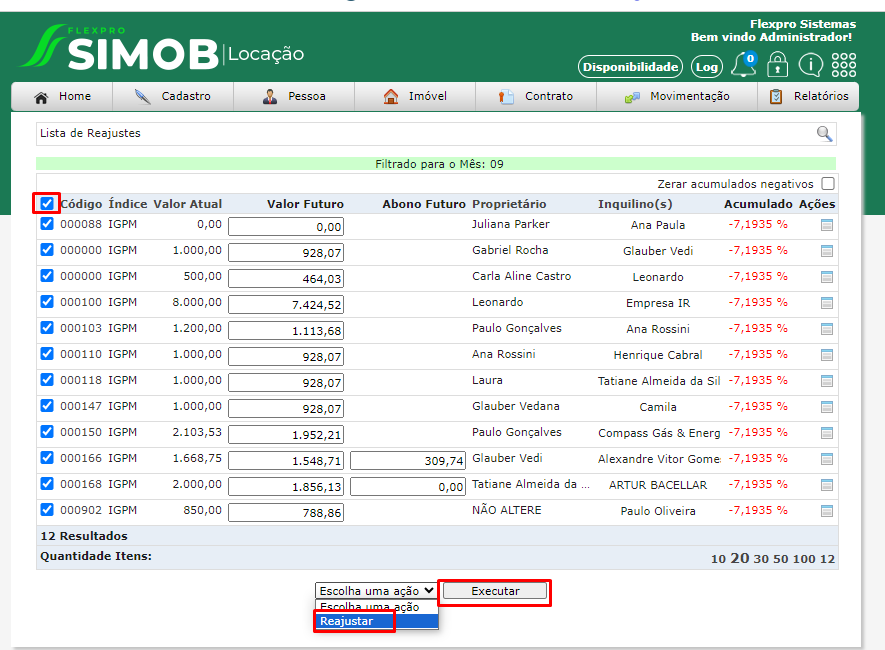This screenshot has width=885, height=650.
Task: Uncheck contract 000147 checkbox
Action: pos(47,405)
